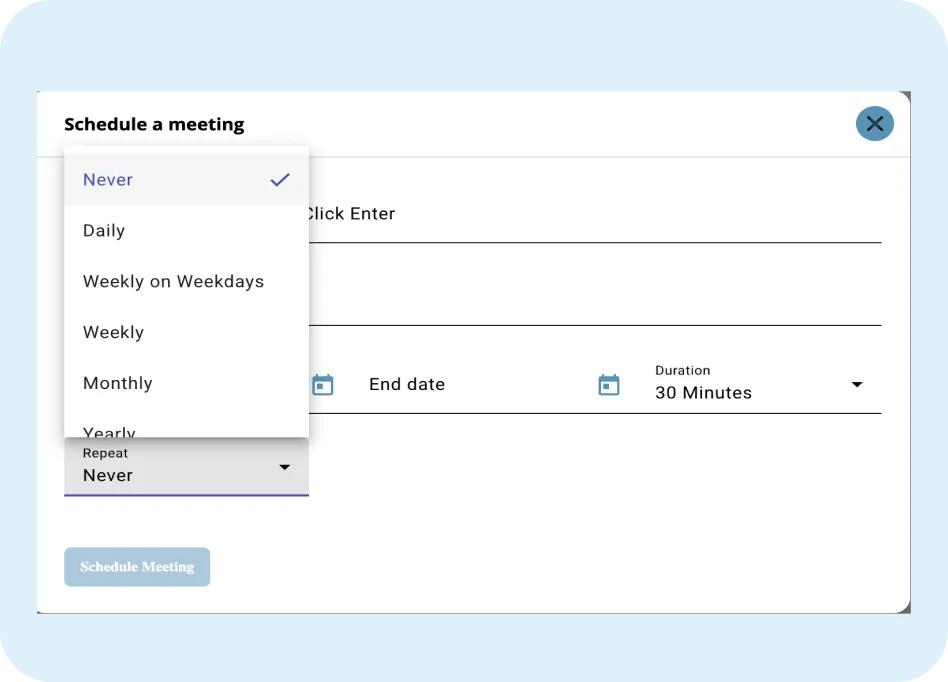Select Yearly at the list bottom
The width and height of the screenshot is (948, 682).
pyautogui.click(x=110, y=430)
